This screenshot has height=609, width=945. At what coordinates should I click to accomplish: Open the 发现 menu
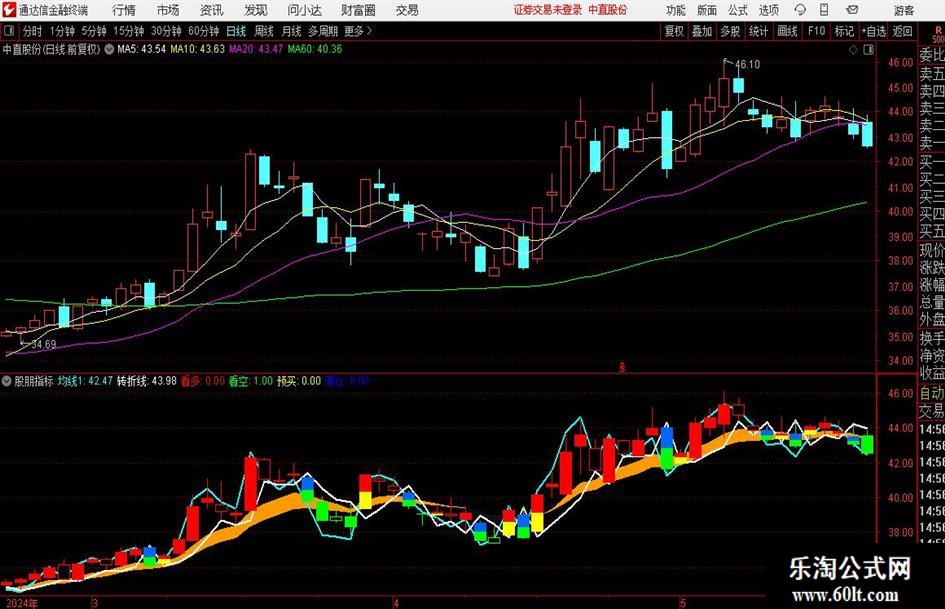256,10
